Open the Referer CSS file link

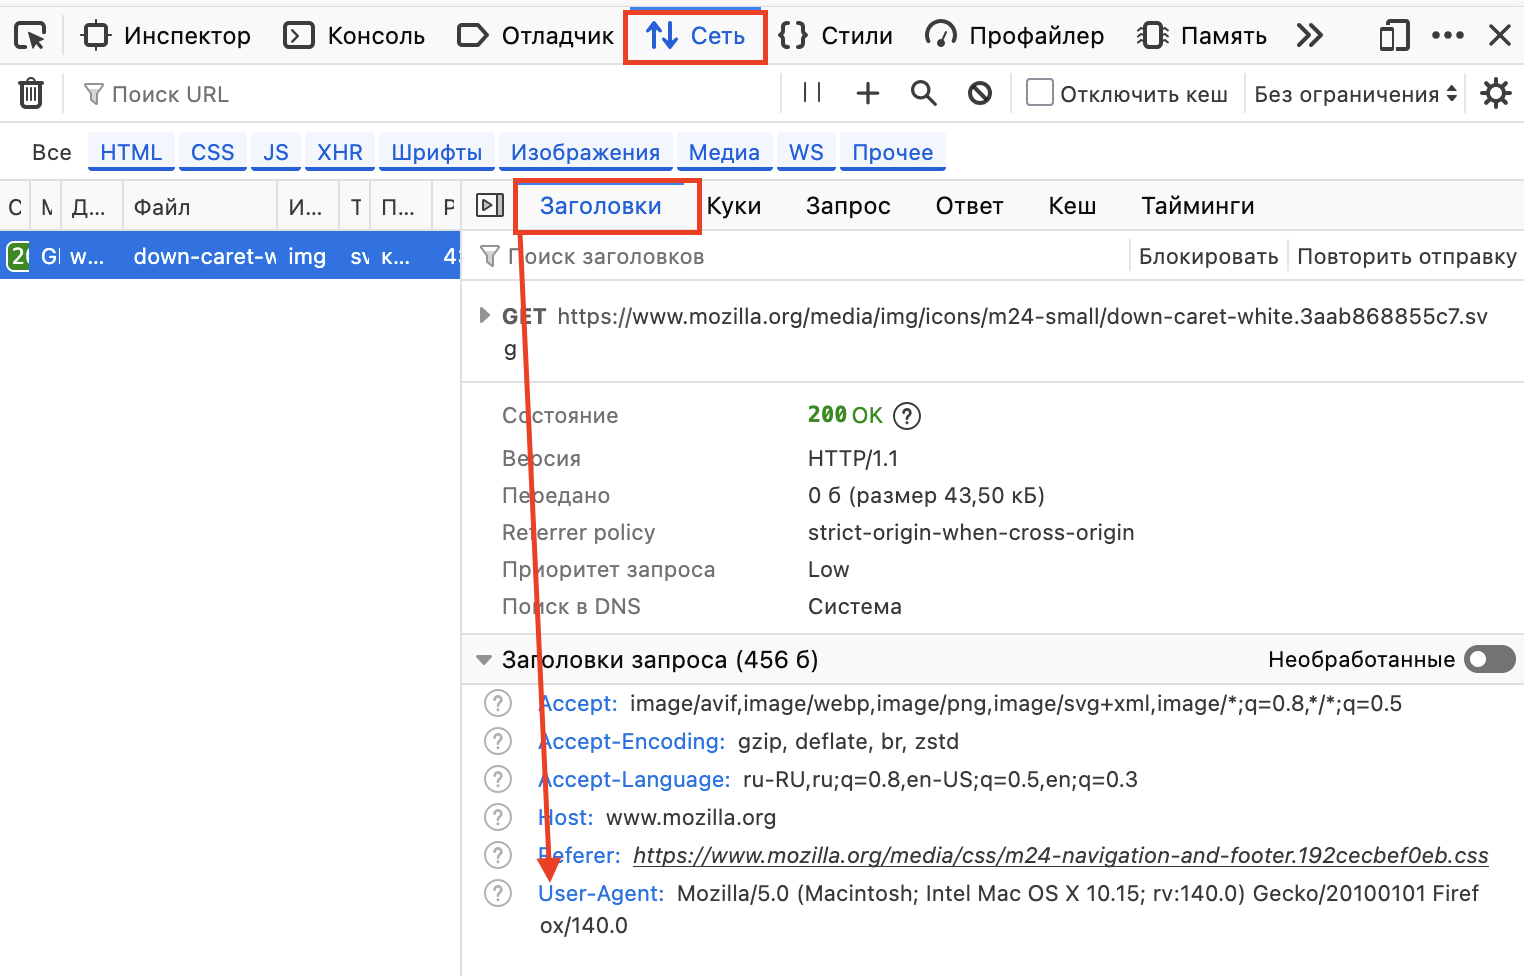[1060, 855]
